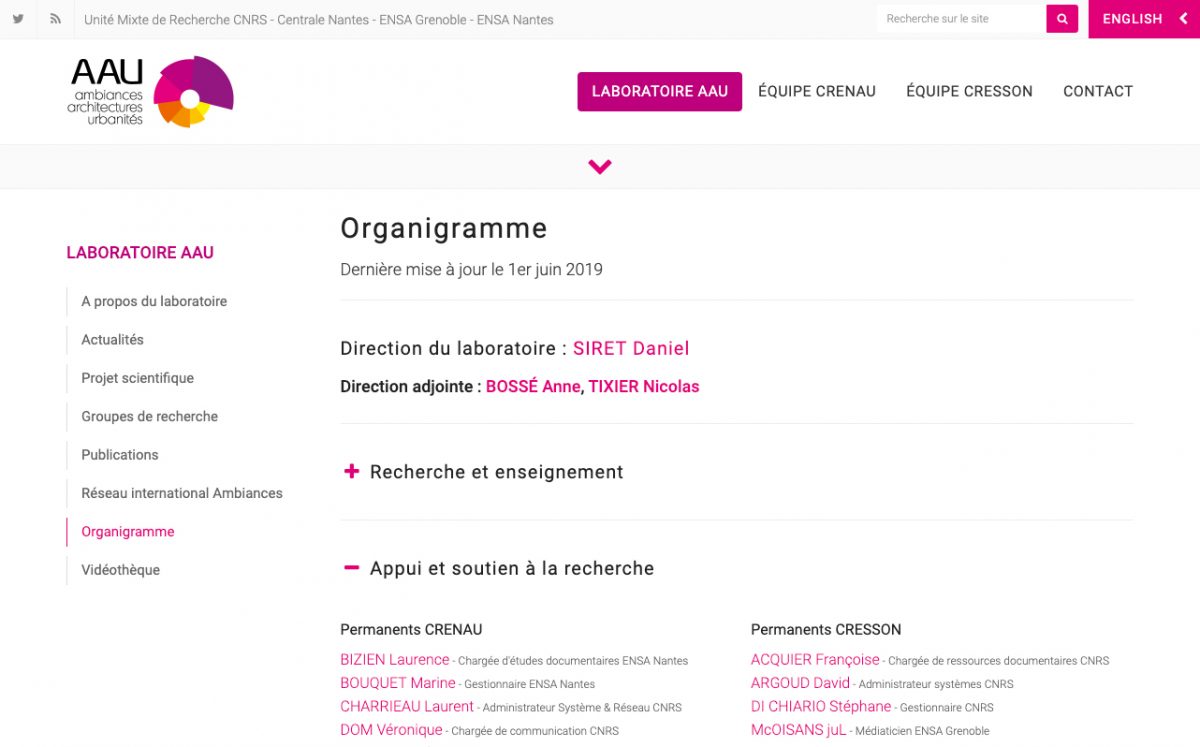Viewport: 1200px width, 747px height.
Task: Open the Laboratoire AAU menu
Action: 659,91
